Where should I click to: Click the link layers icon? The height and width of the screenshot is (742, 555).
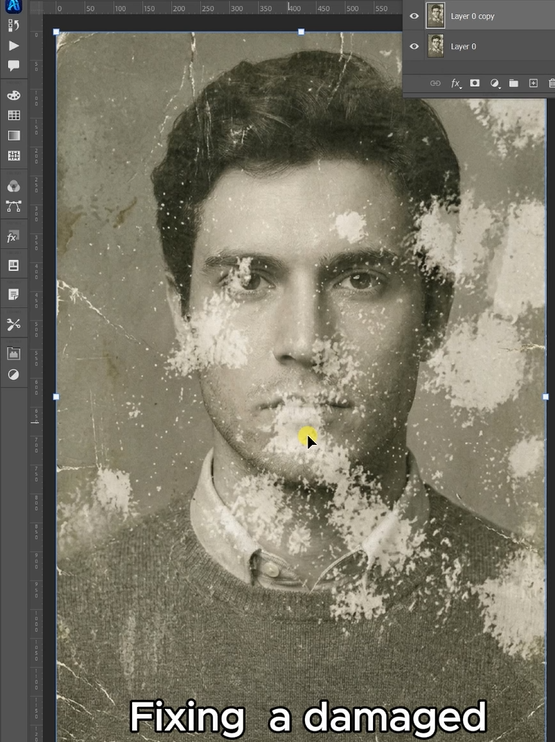(435, 83)
